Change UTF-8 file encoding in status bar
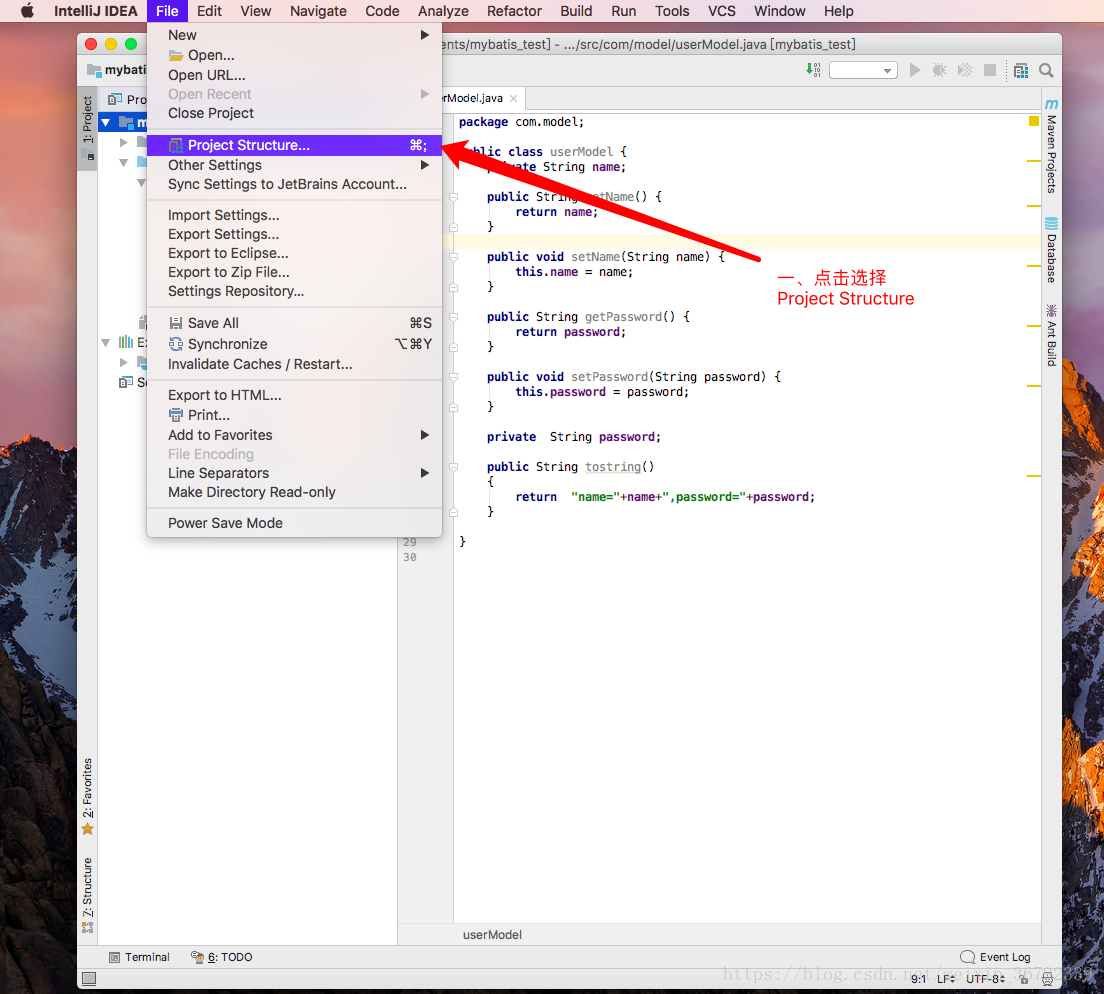 pos(985,979)
